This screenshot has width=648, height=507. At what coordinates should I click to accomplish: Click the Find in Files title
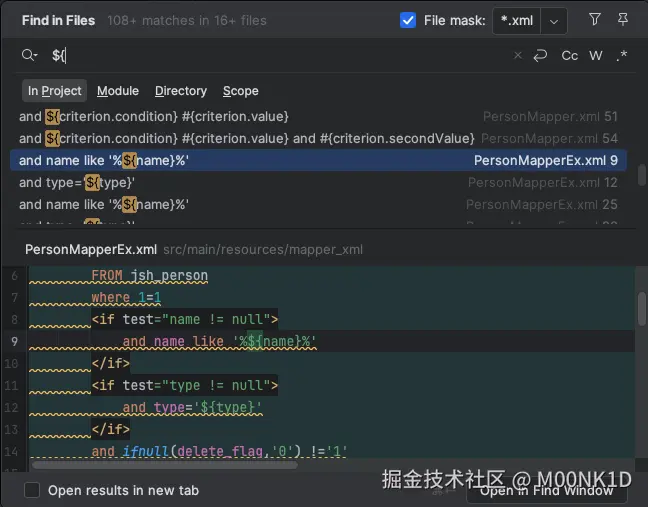click(58, 21)
